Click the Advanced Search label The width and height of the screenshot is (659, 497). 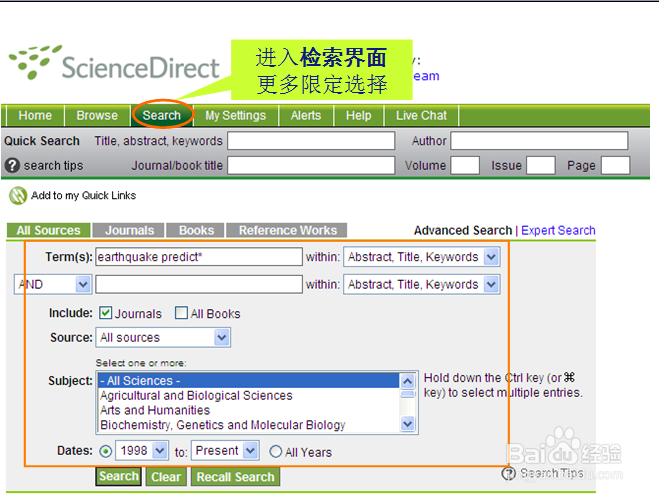tap(463, 230)
